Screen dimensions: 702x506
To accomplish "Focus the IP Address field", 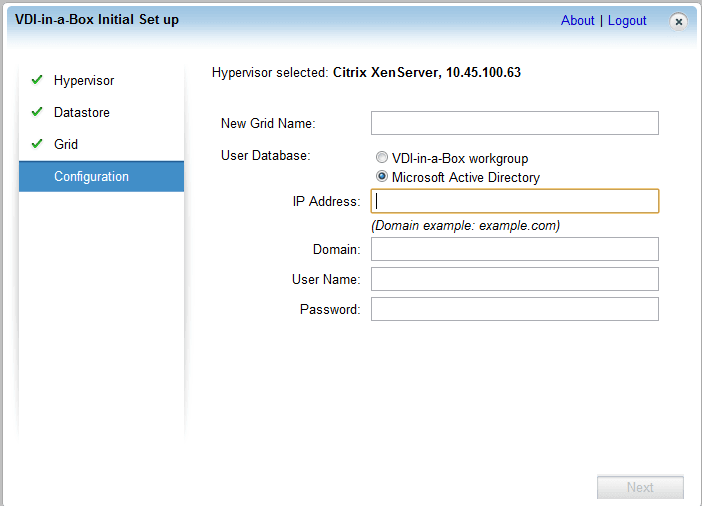I will coord(514,201).
